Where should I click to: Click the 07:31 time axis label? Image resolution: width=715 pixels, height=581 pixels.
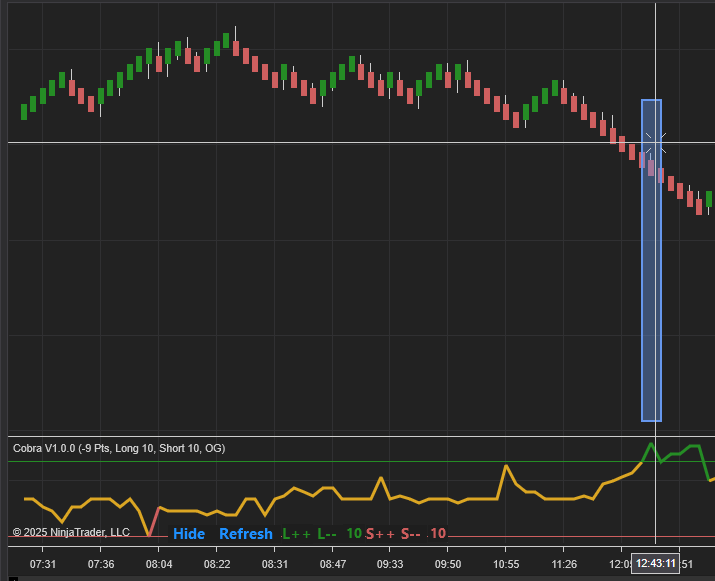pyautogui.click(x=43, y=564)
